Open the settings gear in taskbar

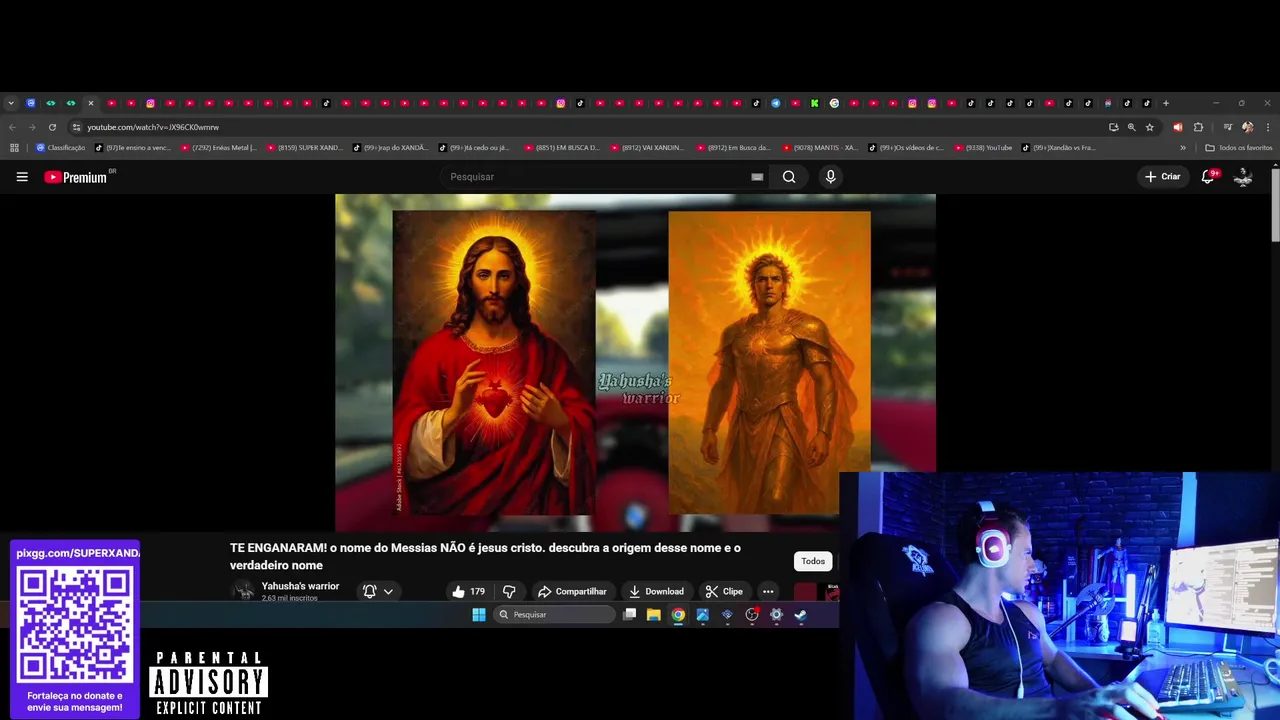[x=776, y=615]
